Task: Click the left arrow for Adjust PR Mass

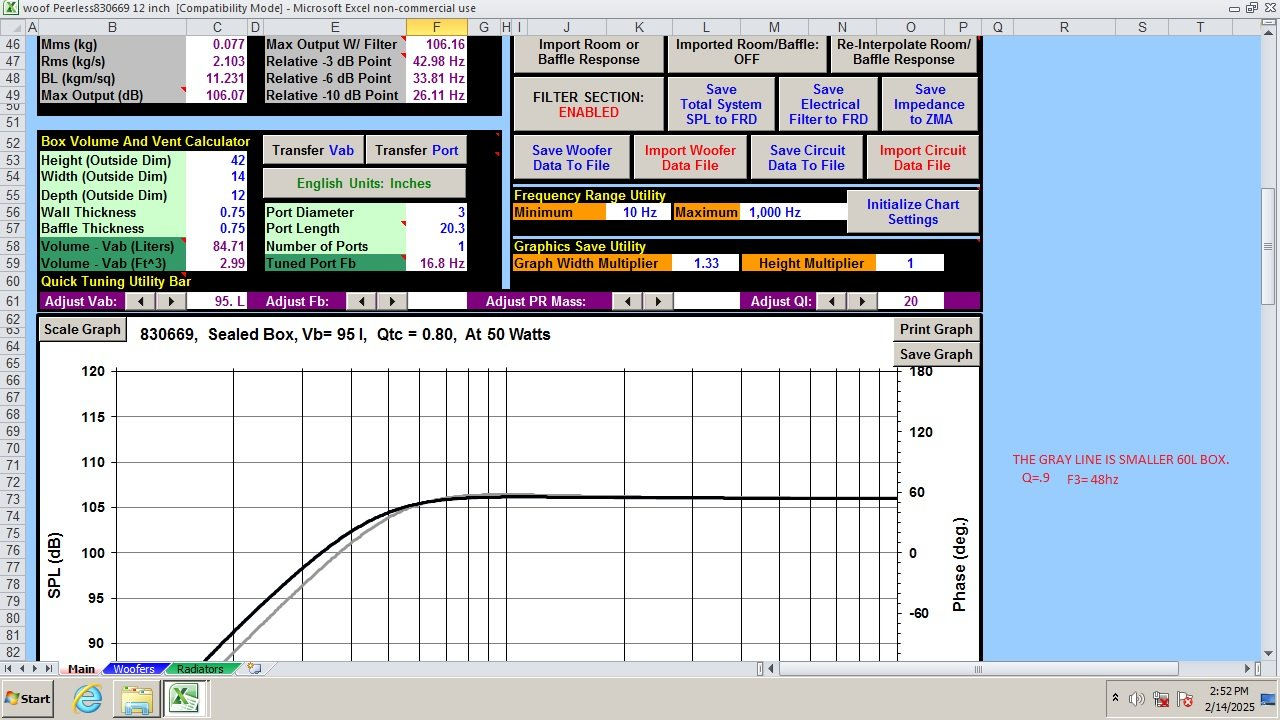Action: click(627, 301)
